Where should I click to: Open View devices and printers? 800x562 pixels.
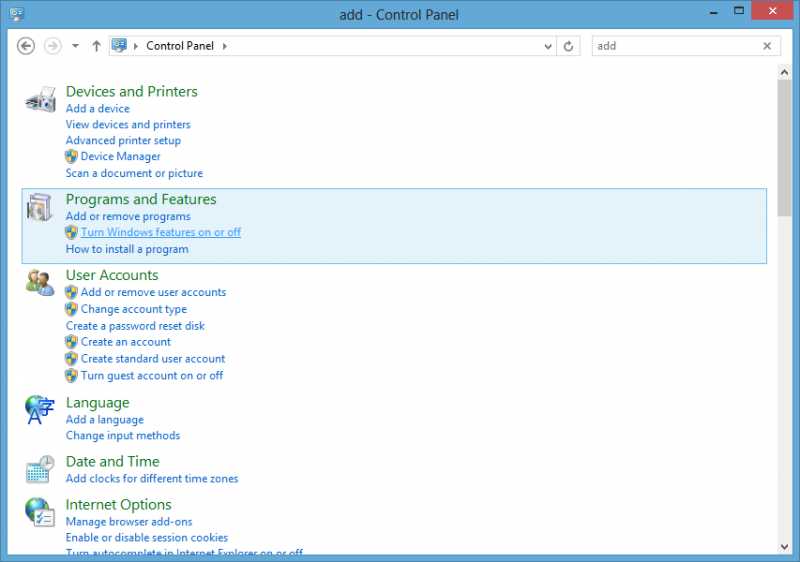point(128,124)
